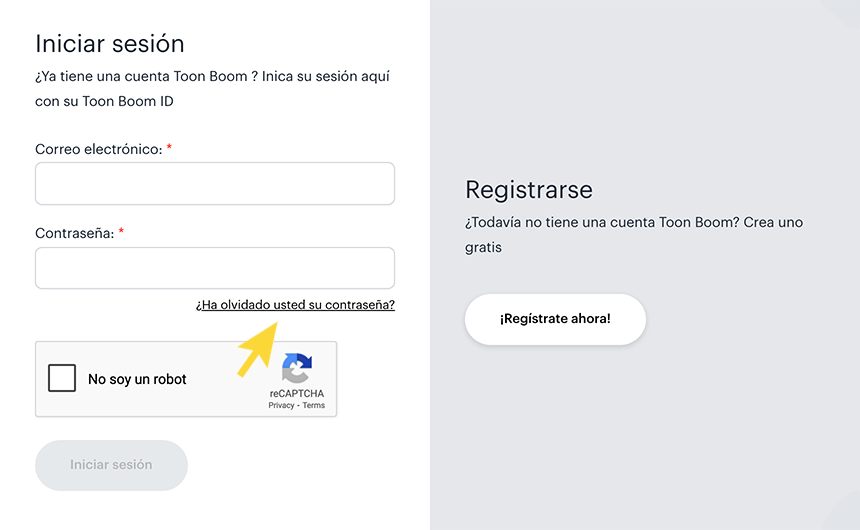Click the reCAPTCHA logo icon

click(x=296, y=368)
